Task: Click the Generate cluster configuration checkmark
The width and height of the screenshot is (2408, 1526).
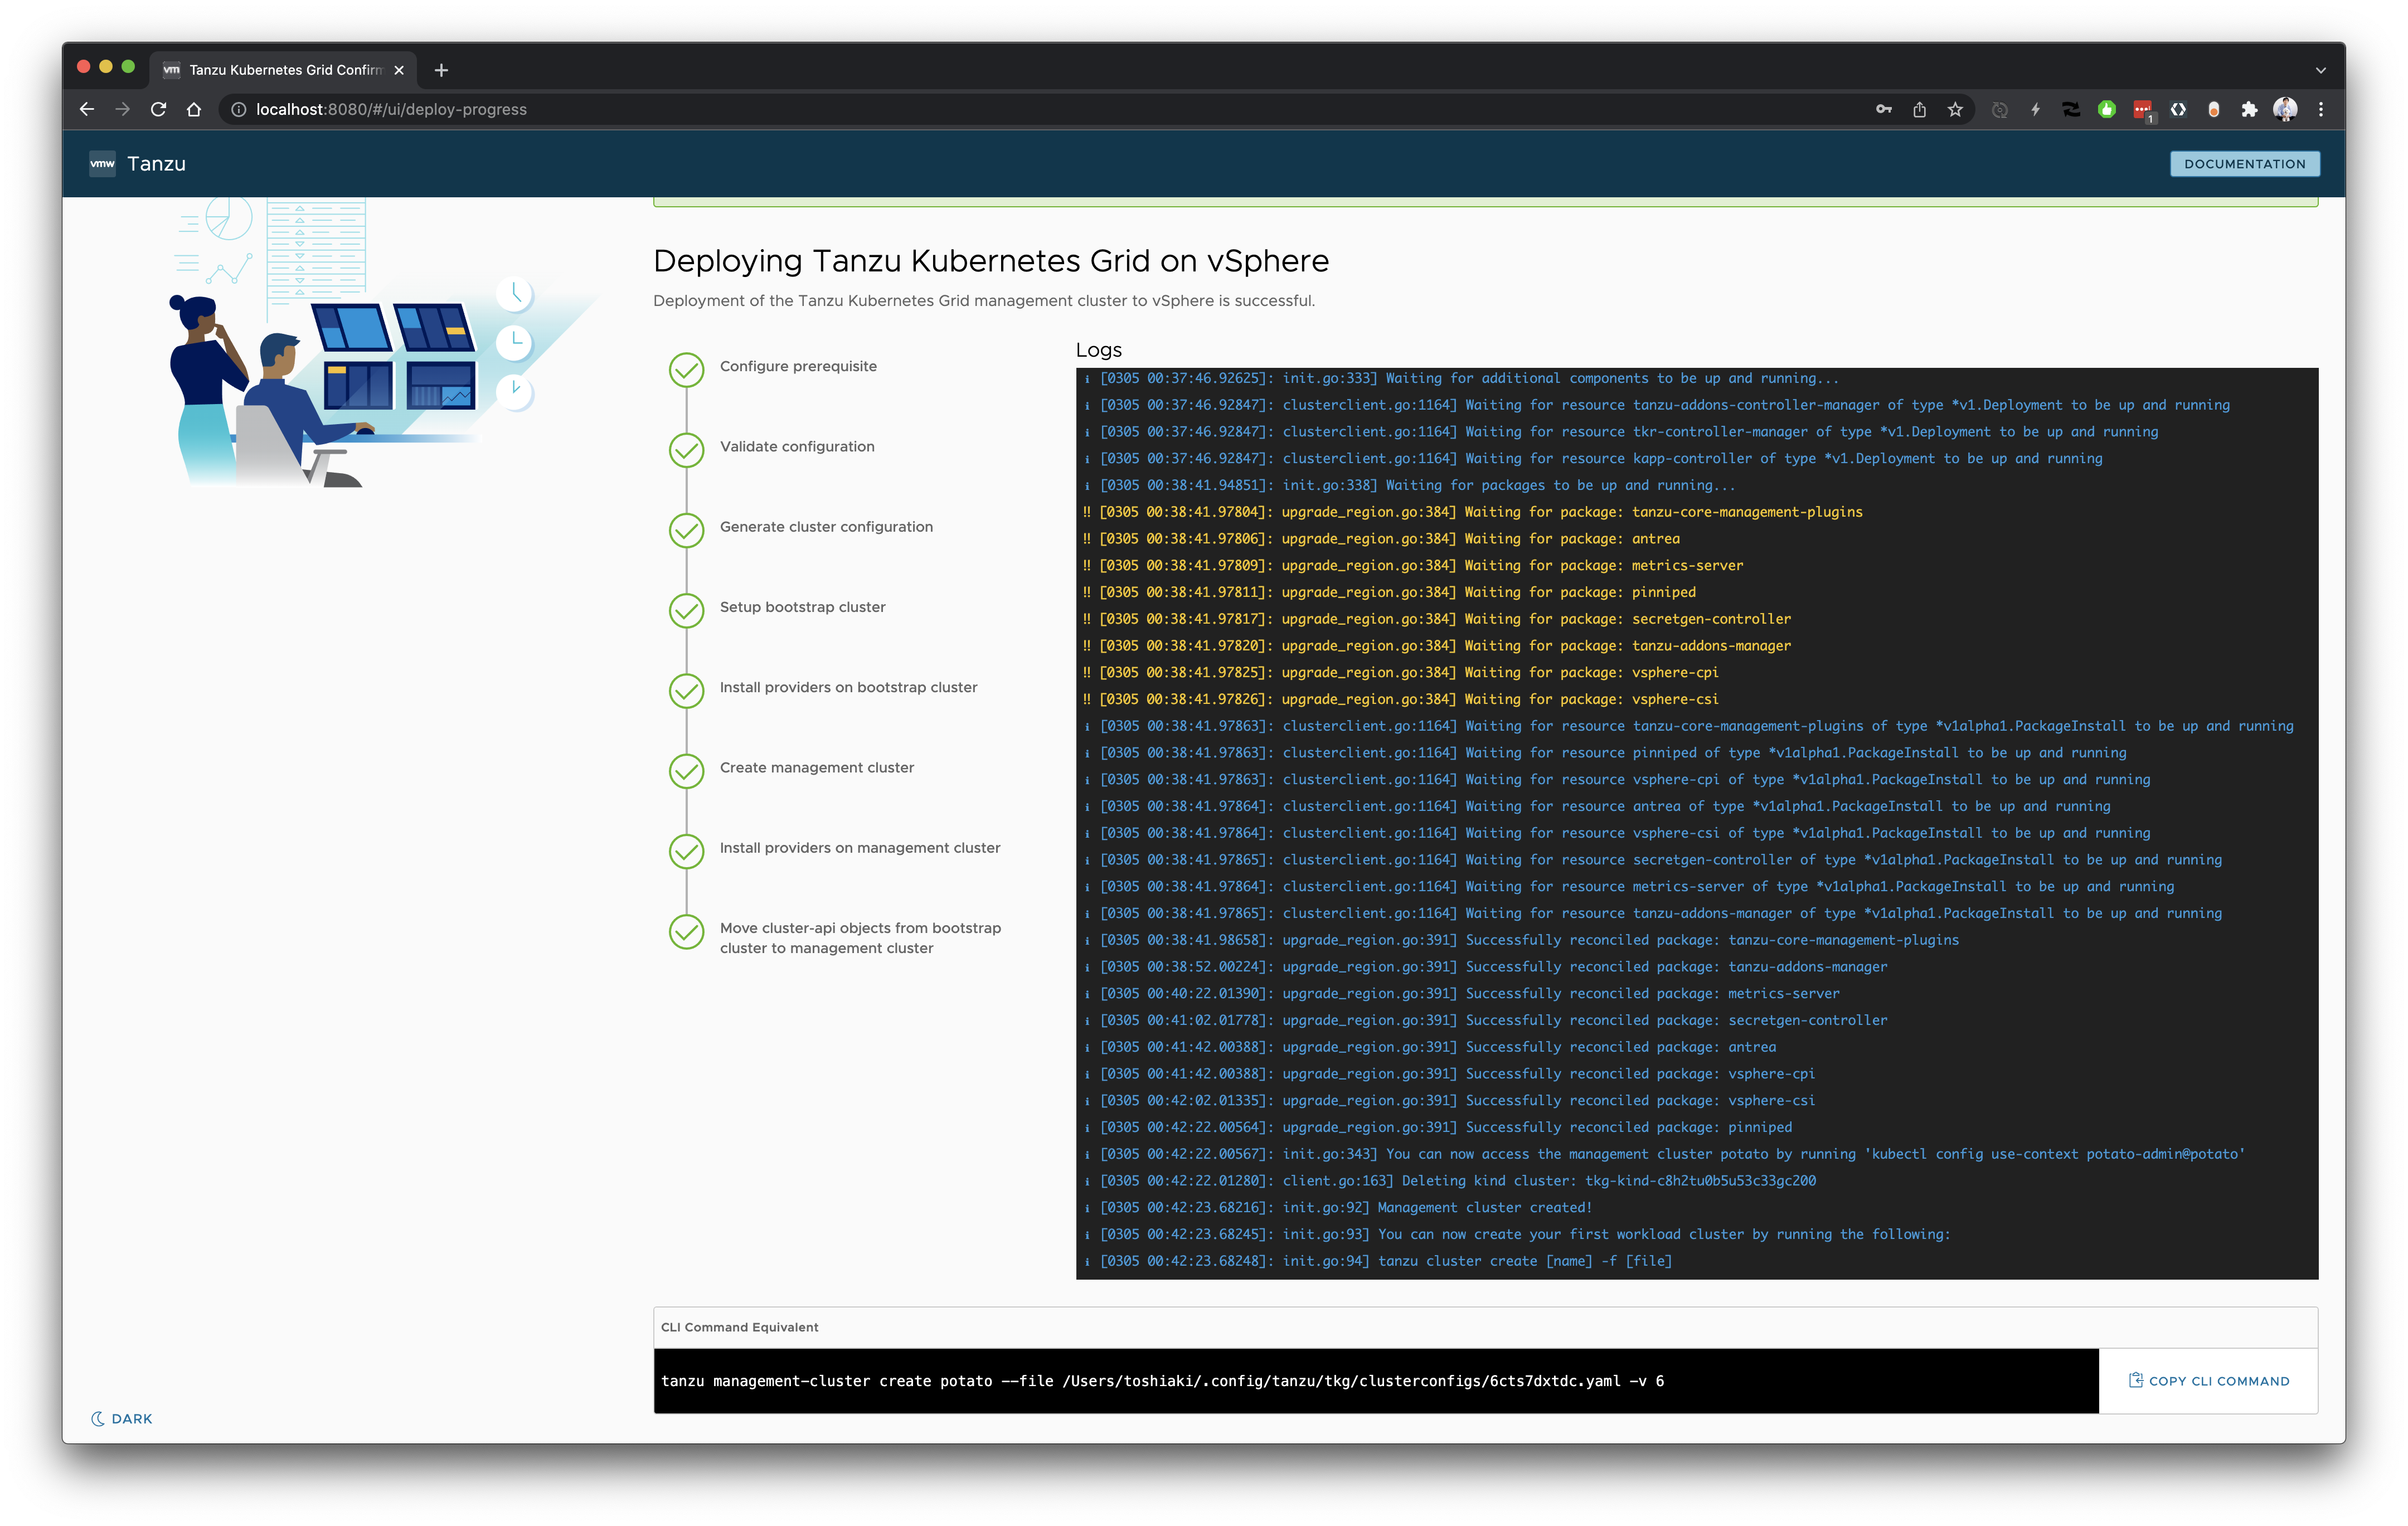Action: pos(687,530)
